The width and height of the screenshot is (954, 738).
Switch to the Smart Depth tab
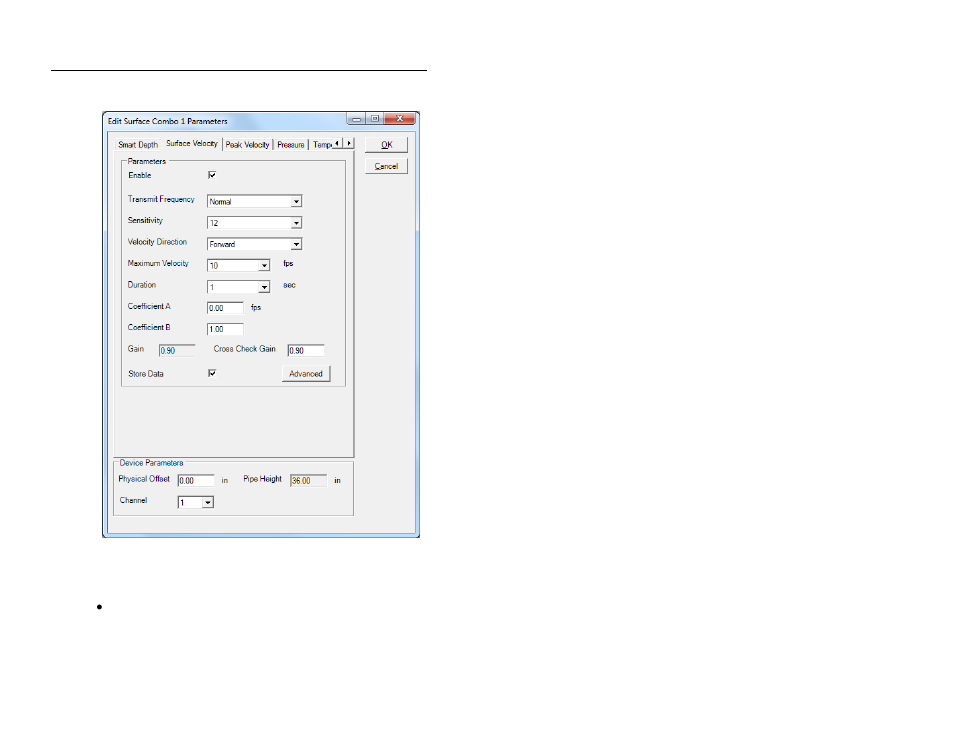[138, 145]
